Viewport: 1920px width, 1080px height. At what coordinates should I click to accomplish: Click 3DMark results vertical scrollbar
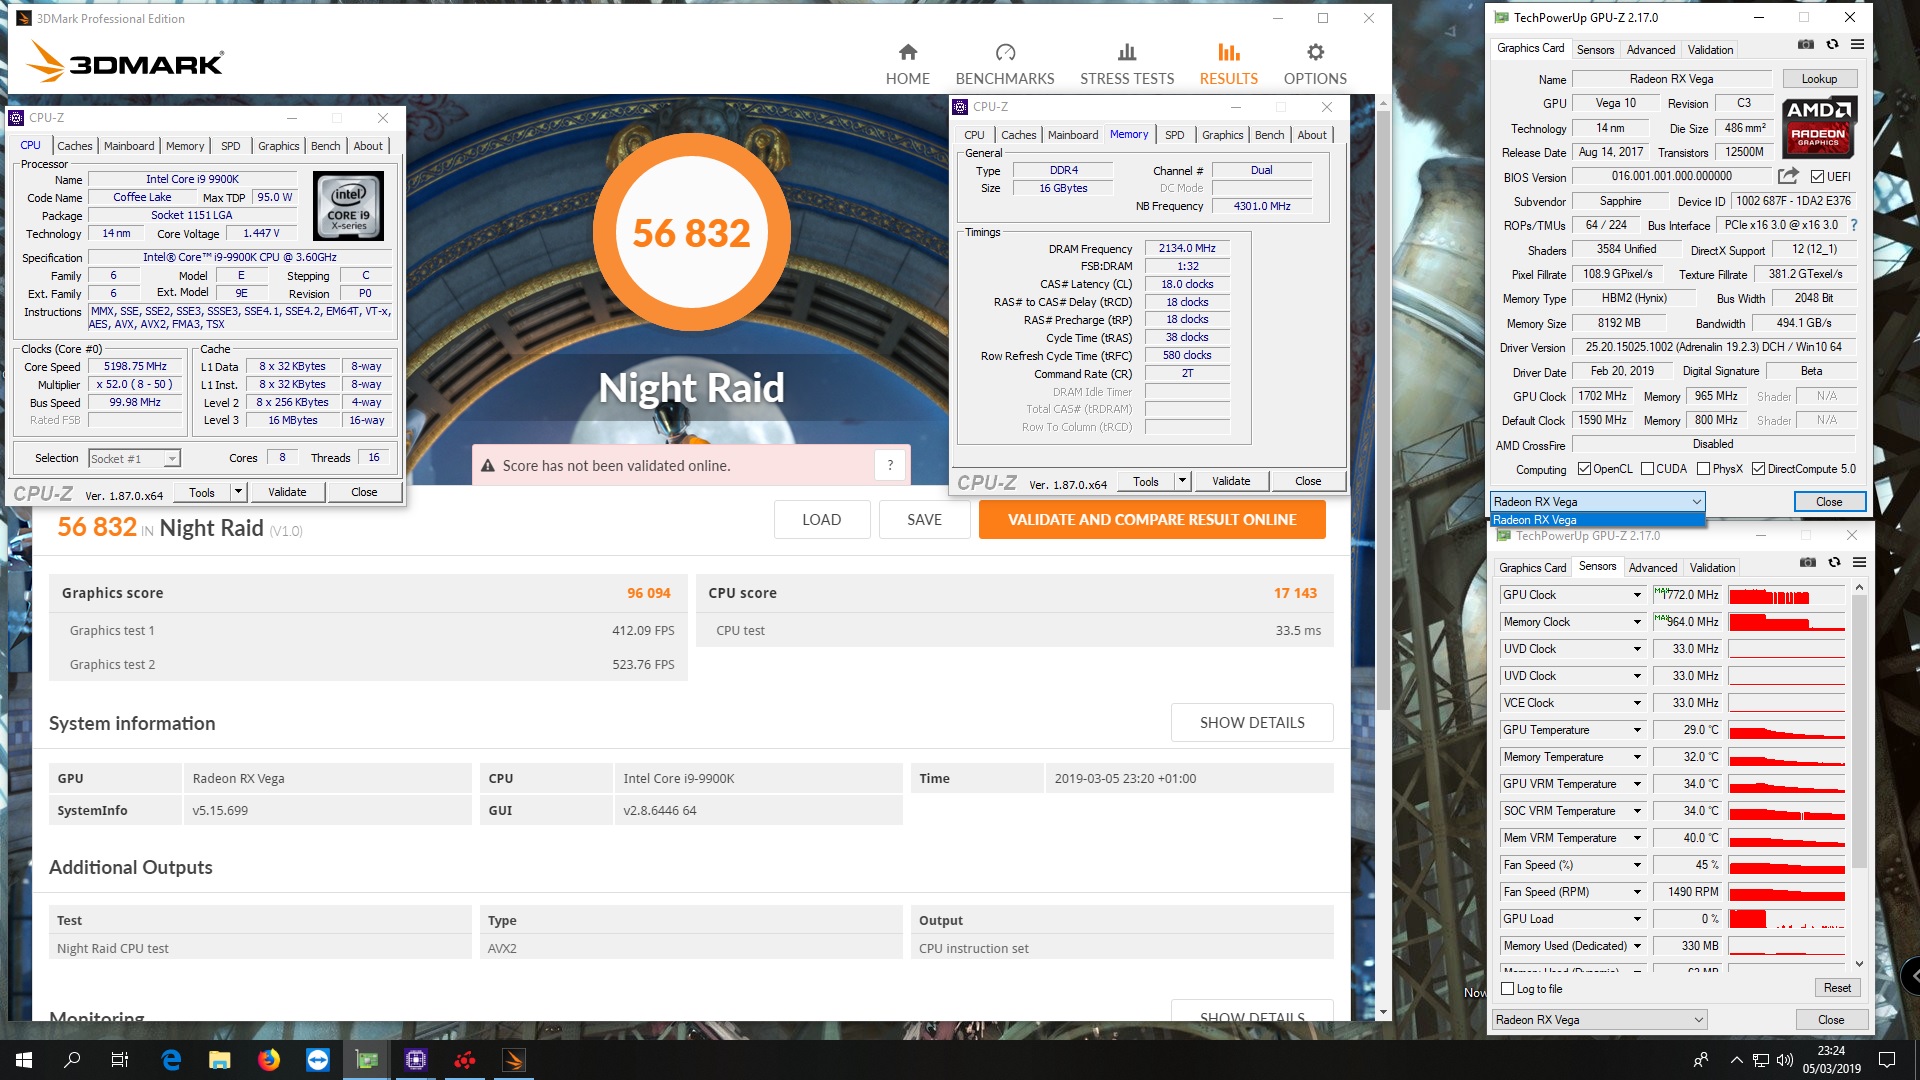[1383, 410]
